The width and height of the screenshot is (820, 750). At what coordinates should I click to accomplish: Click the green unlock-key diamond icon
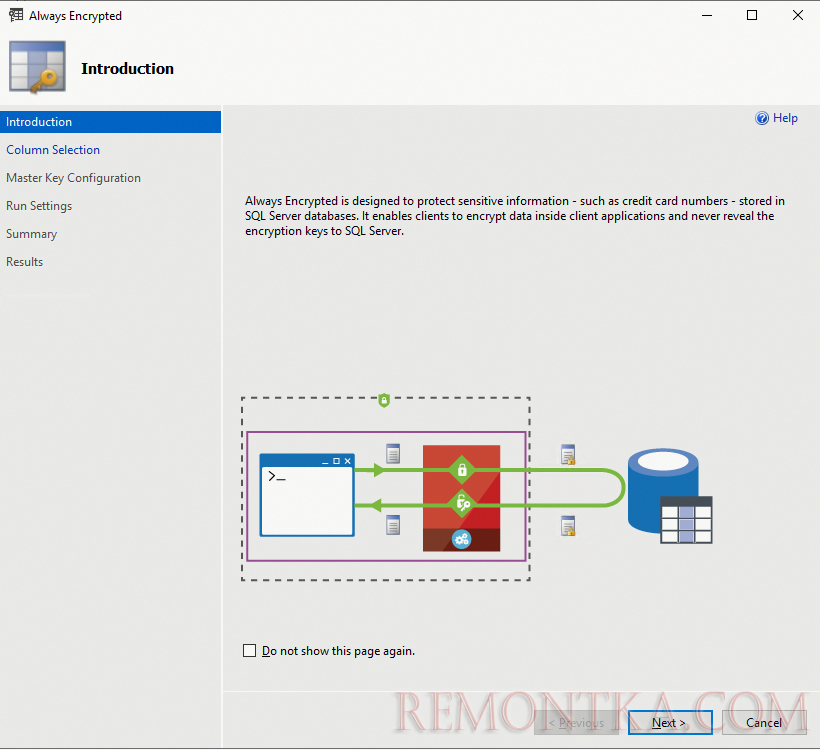(x=462, y=504)
